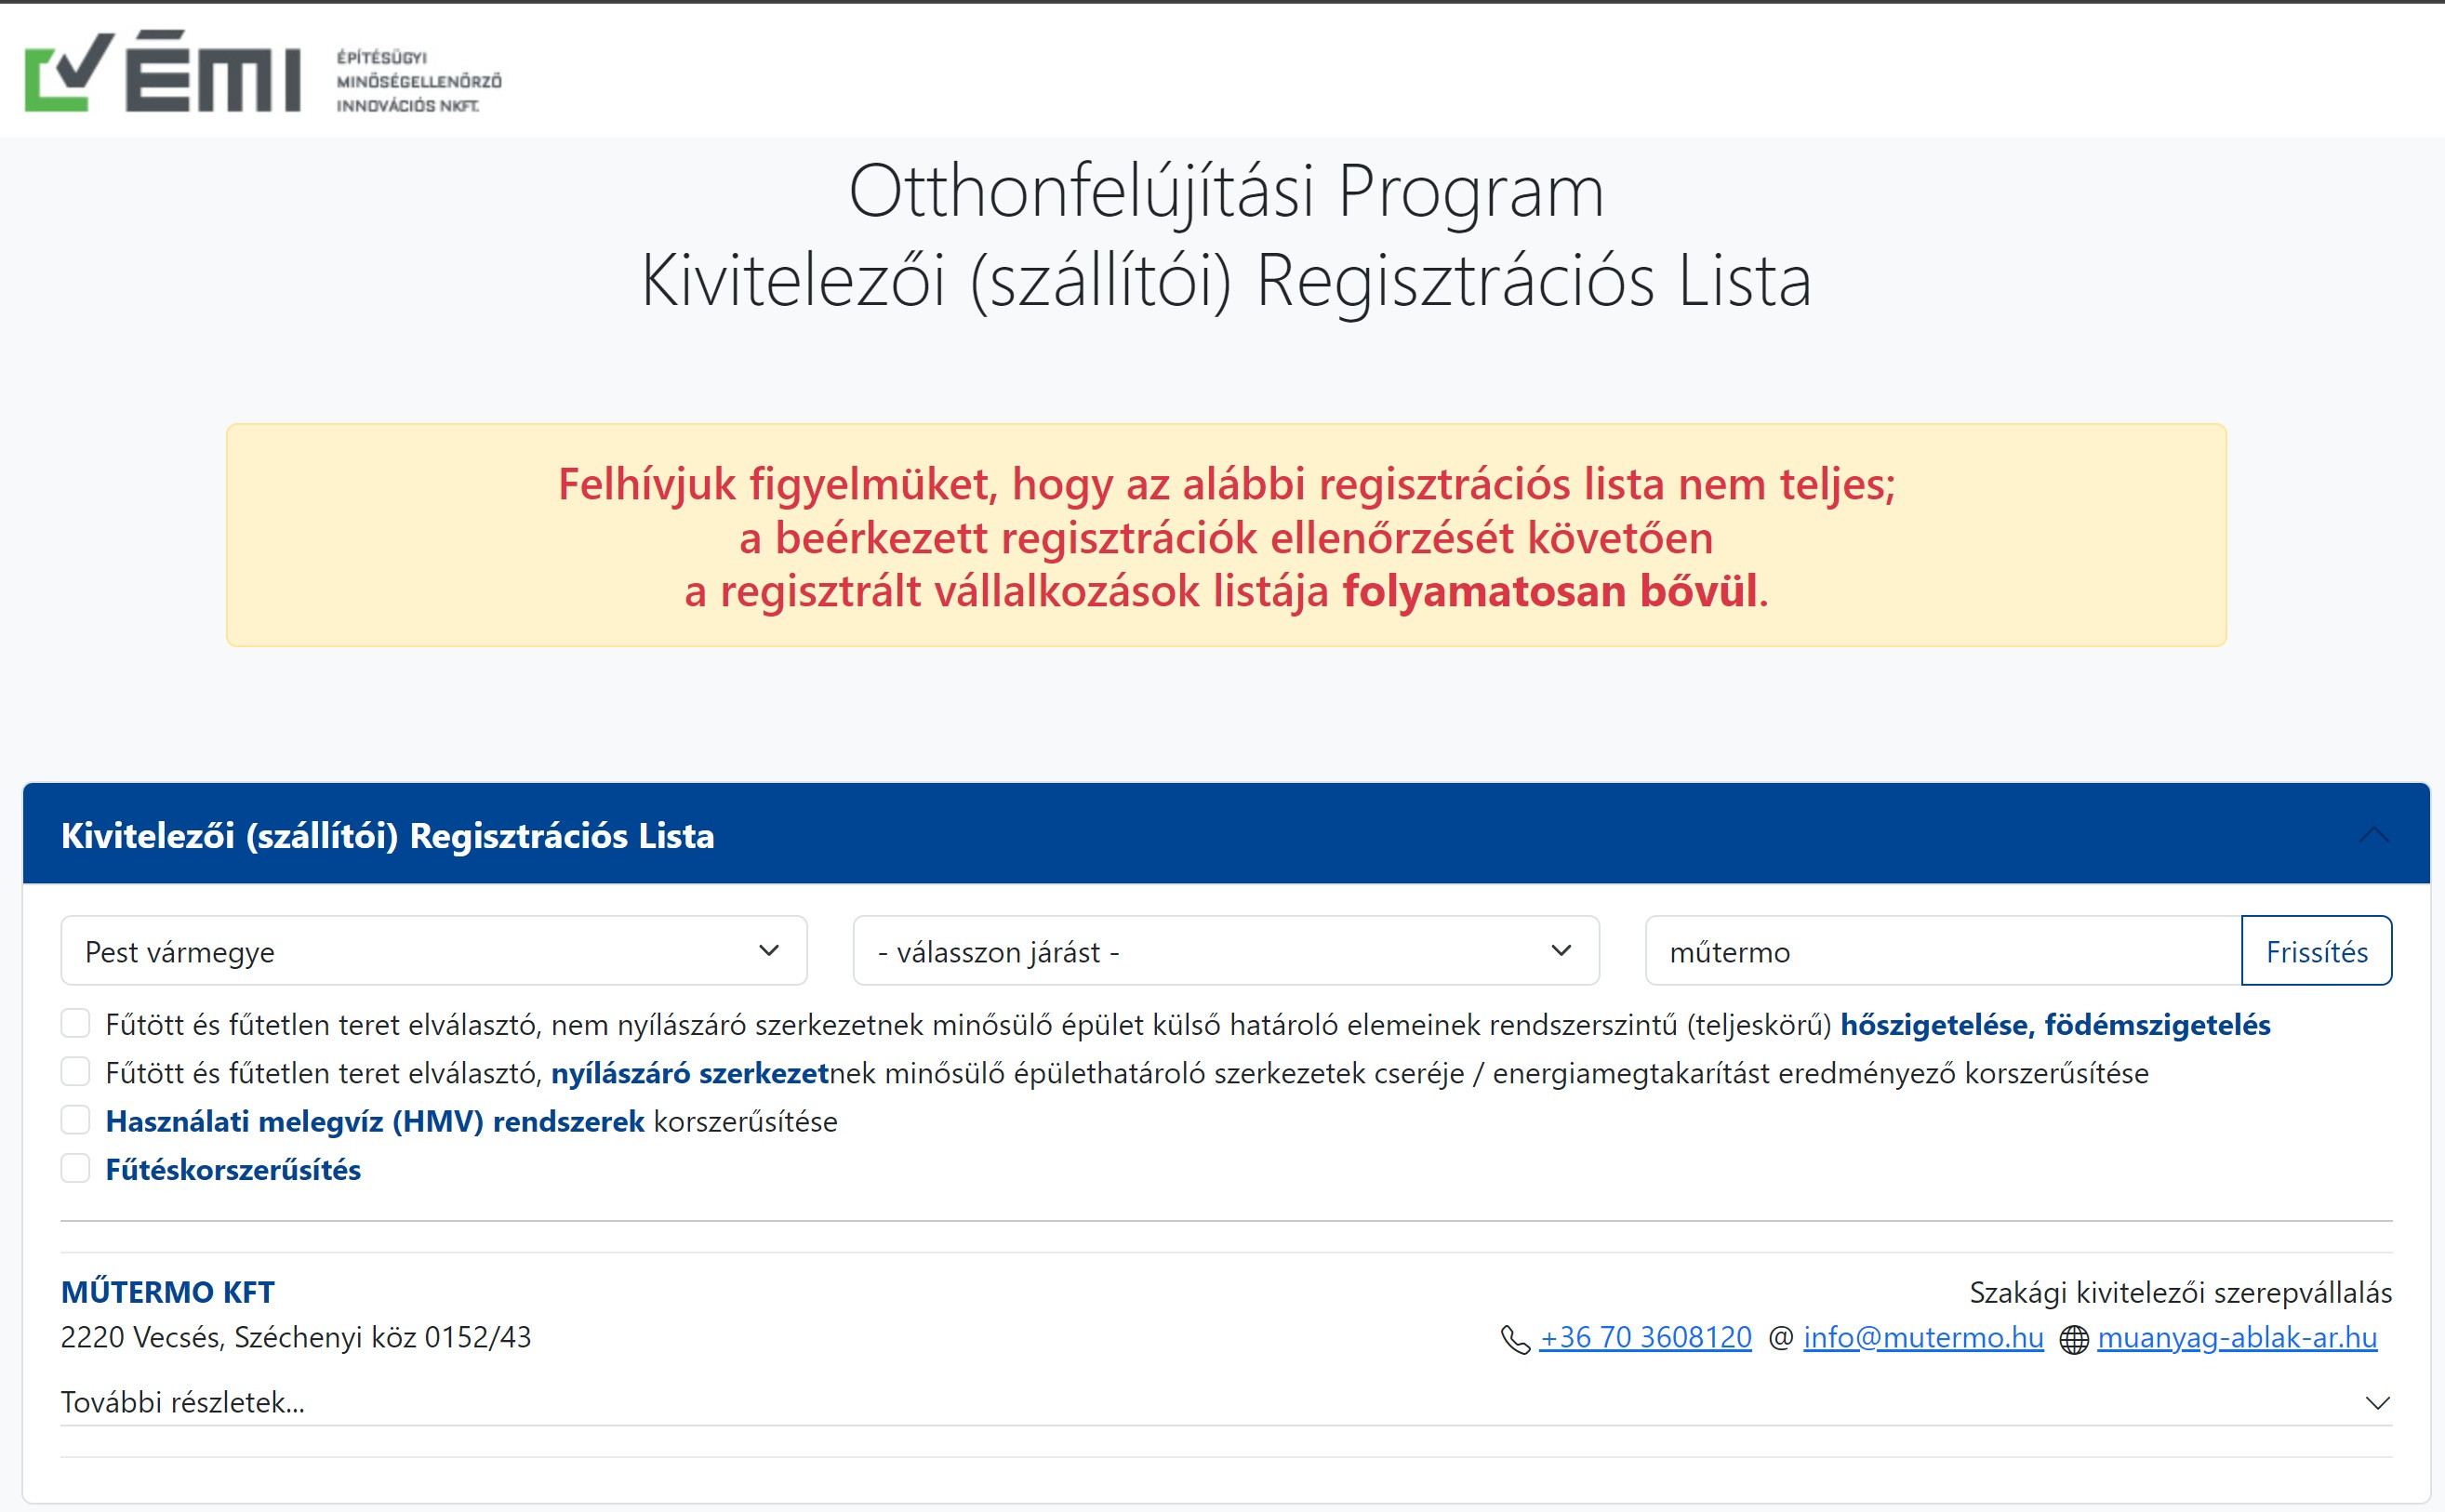Collapse the list with the header chevron

[2374, 834]
